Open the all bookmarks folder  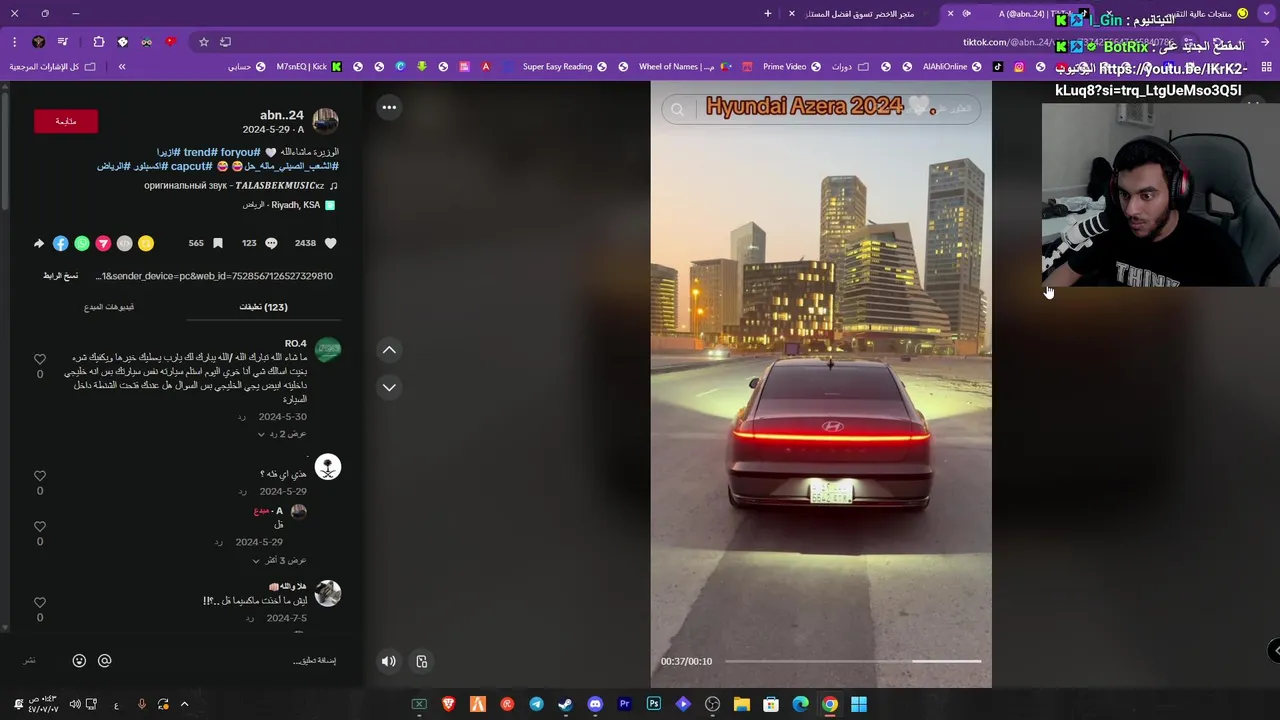(x=53, y=67)
